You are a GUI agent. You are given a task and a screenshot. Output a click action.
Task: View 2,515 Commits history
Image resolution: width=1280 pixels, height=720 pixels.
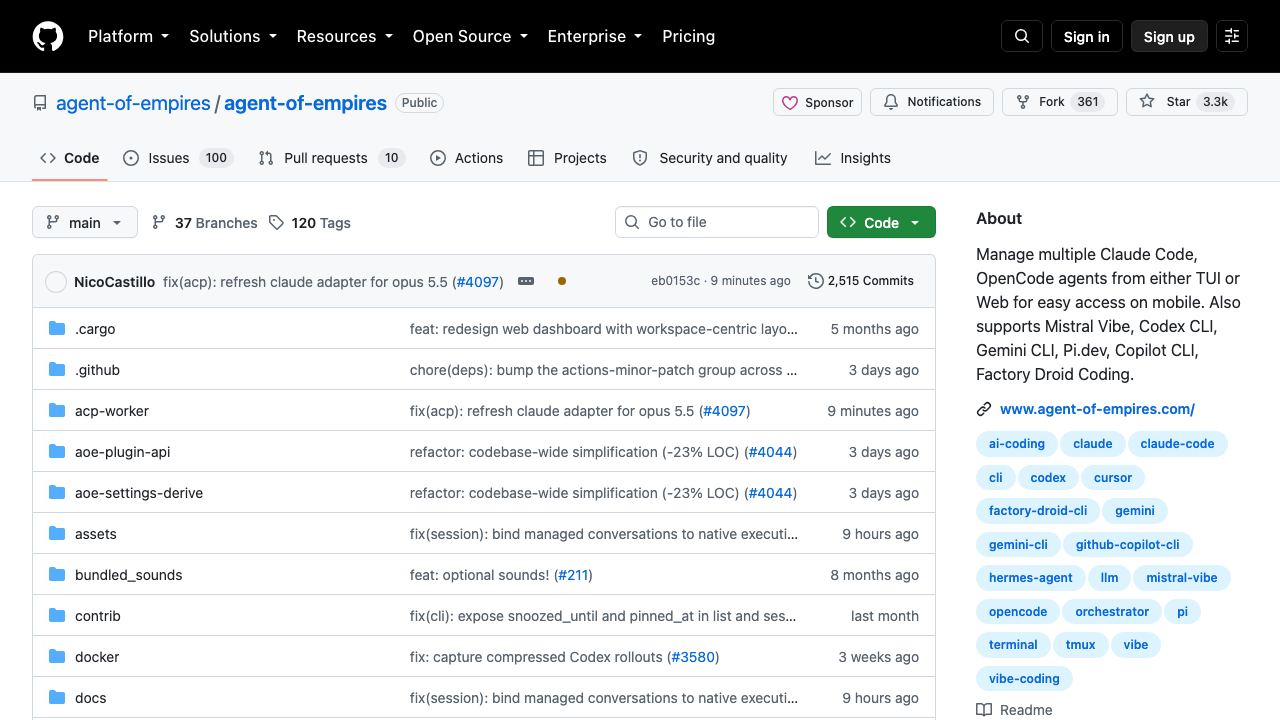(861, 281)
